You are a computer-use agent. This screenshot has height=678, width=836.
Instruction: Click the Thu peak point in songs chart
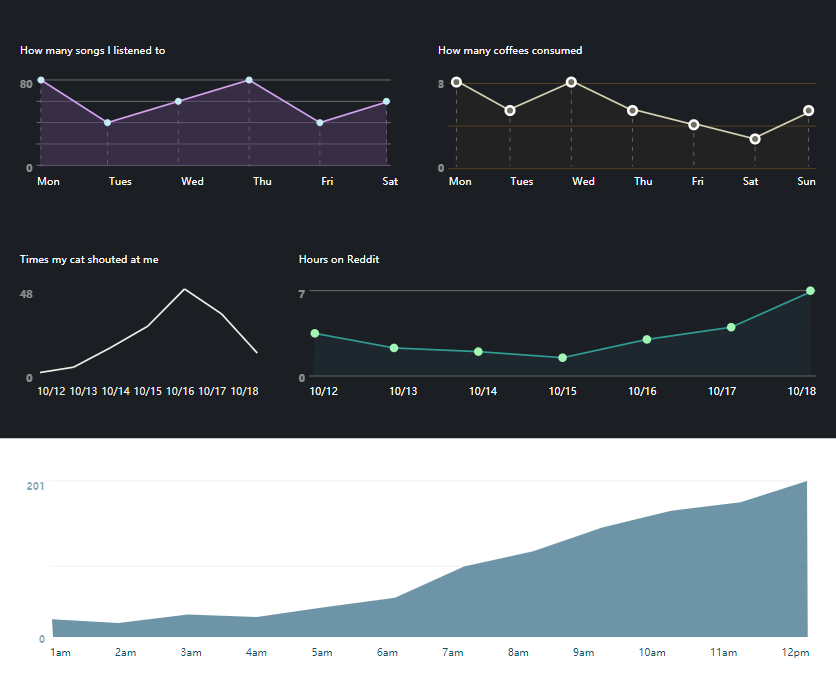click(x=249, y=80)
